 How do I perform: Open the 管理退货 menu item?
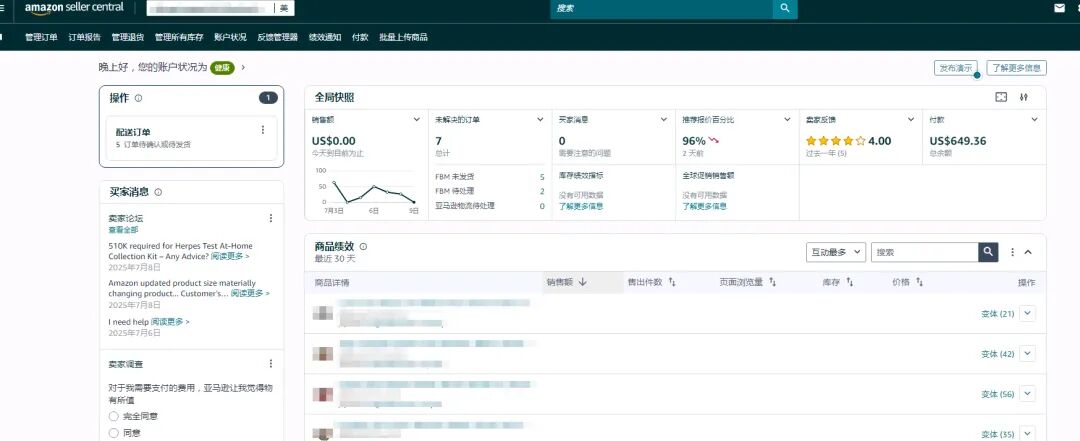pyautogui.click(x=127, y=37)
